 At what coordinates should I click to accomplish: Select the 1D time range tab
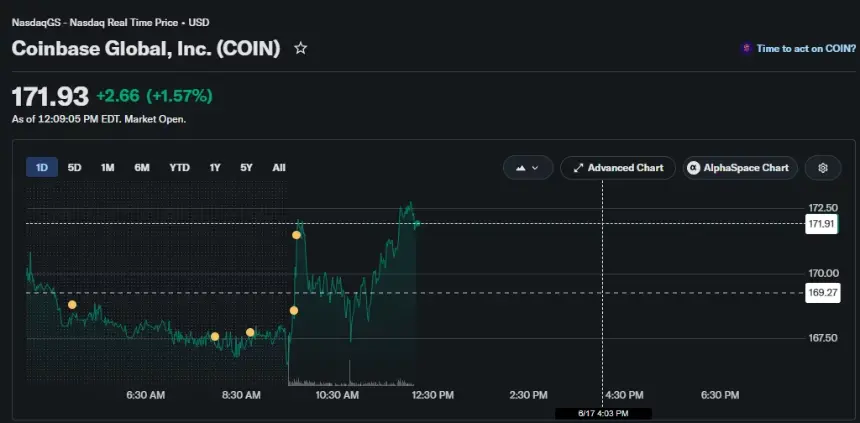[x=42, y=167]
